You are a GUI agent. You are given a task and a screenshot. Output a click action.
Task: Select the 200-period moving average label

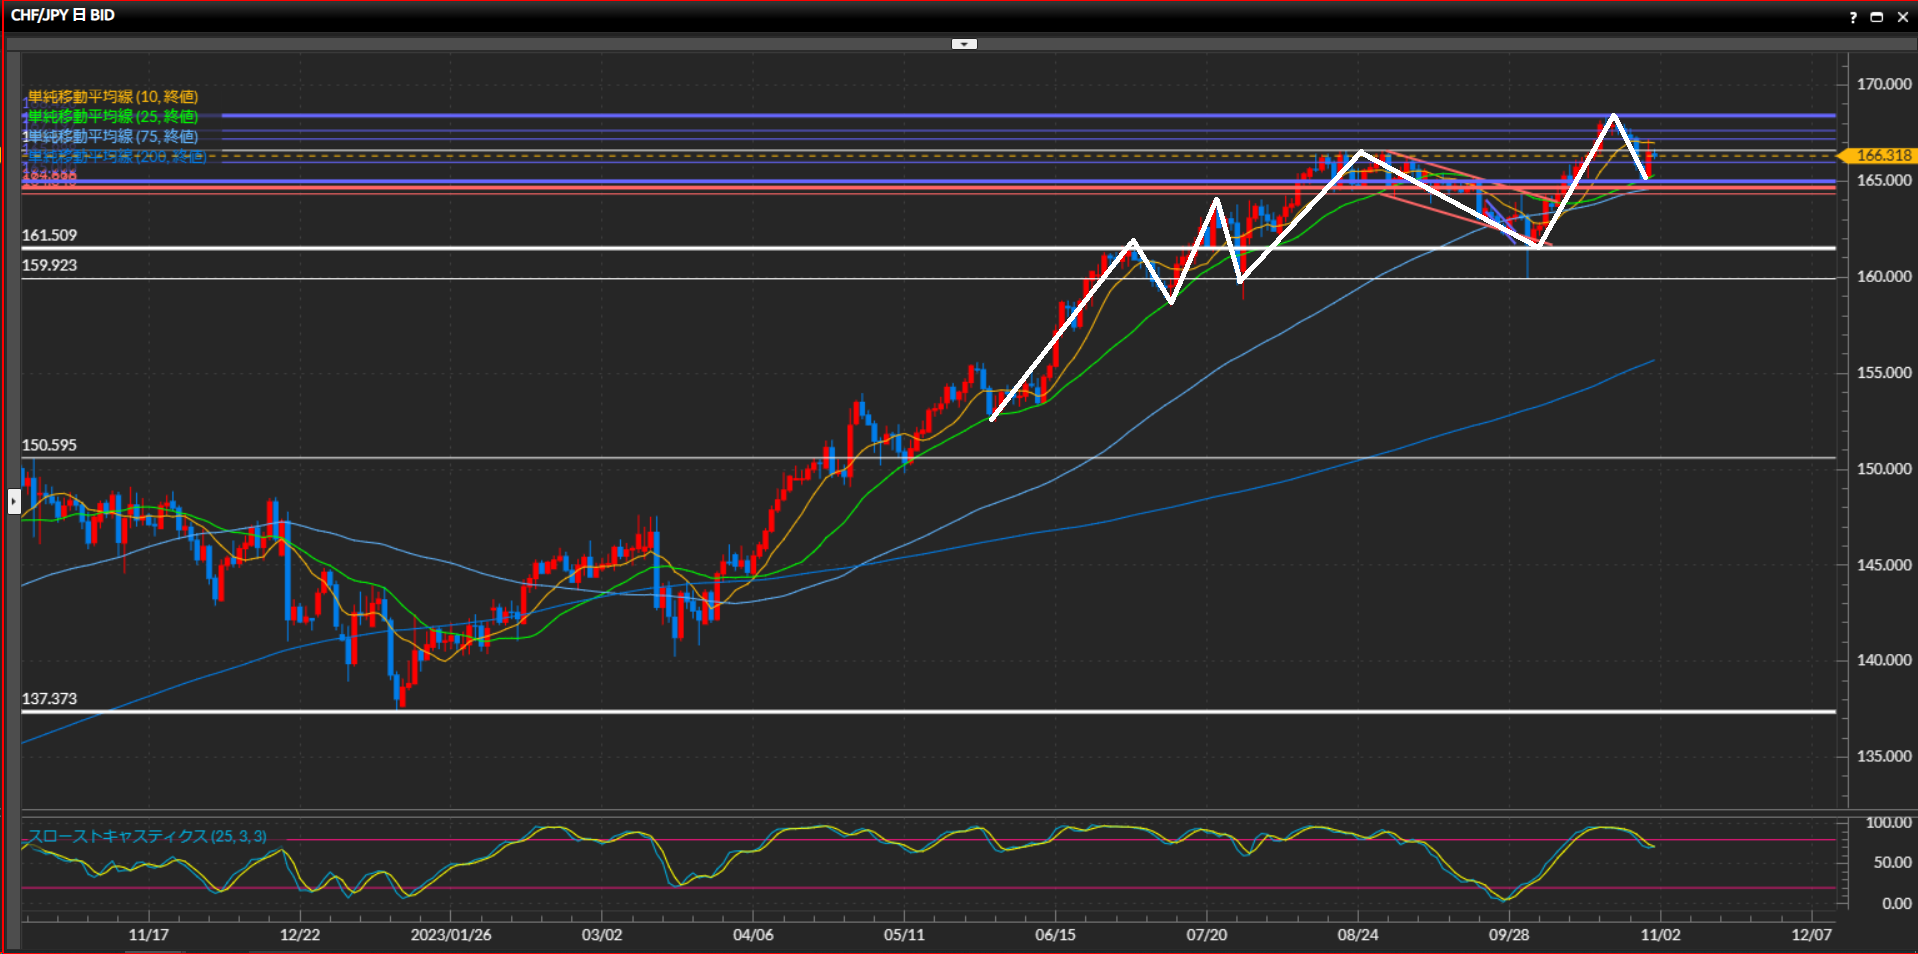116,156
